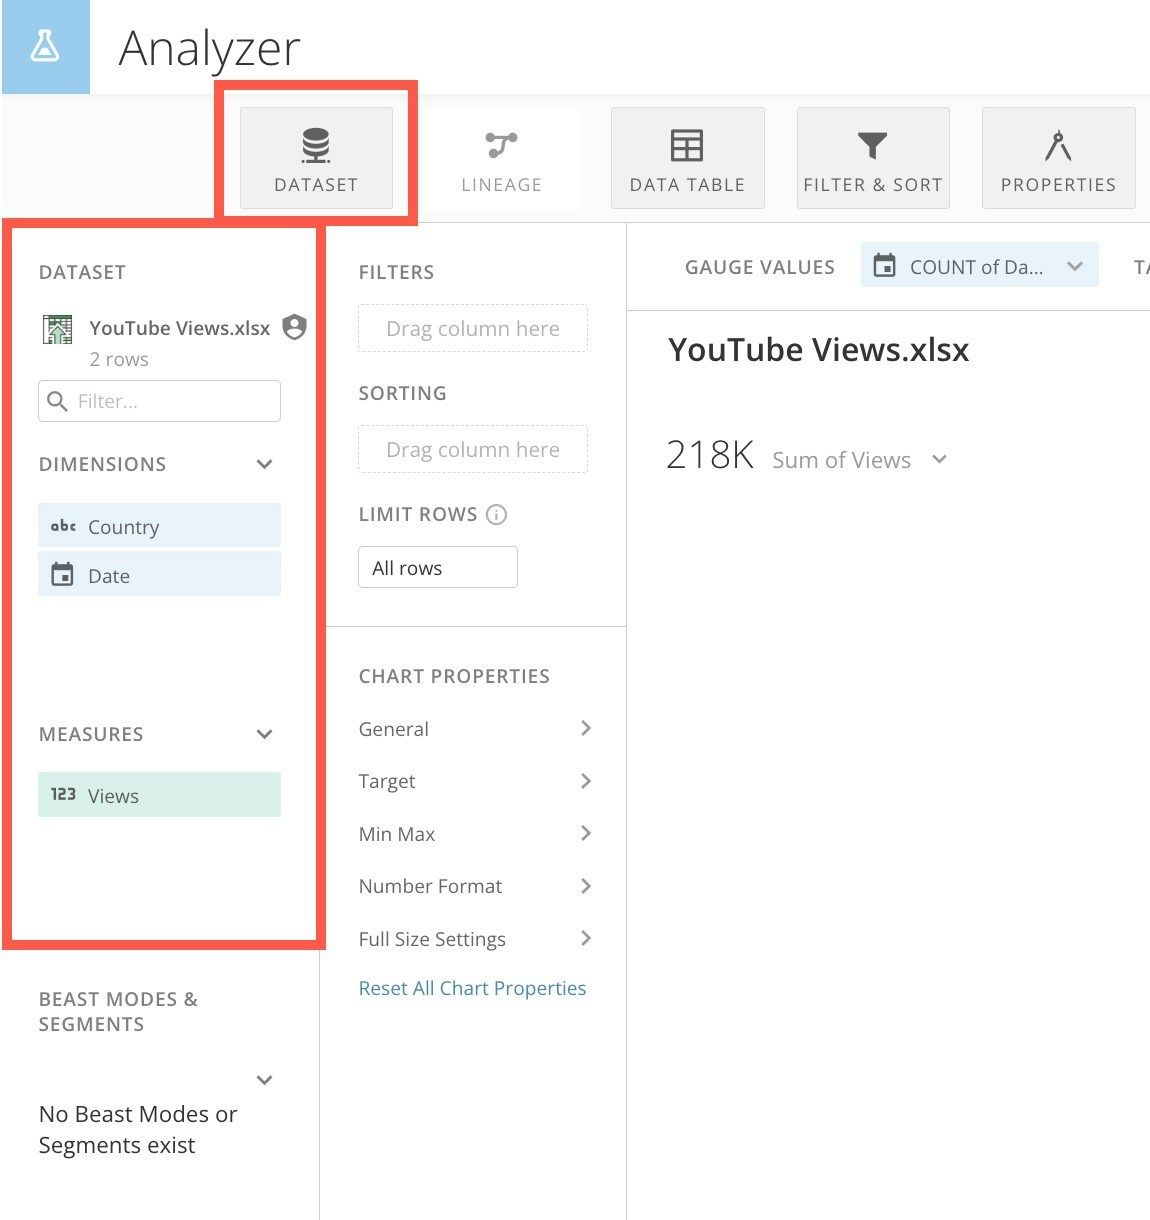
Task: Open the Filter & Sort panel
Action: click(x=873, y=158)
